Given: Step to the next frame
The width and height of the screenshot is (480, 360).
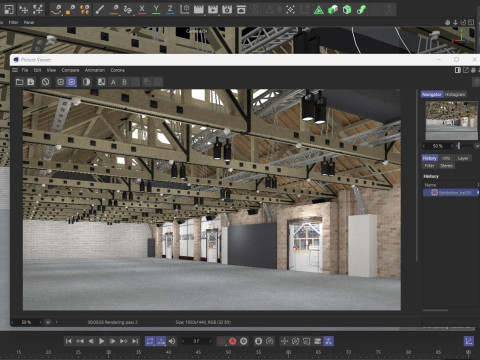Looking at the screenshot, I should (113, 341).
